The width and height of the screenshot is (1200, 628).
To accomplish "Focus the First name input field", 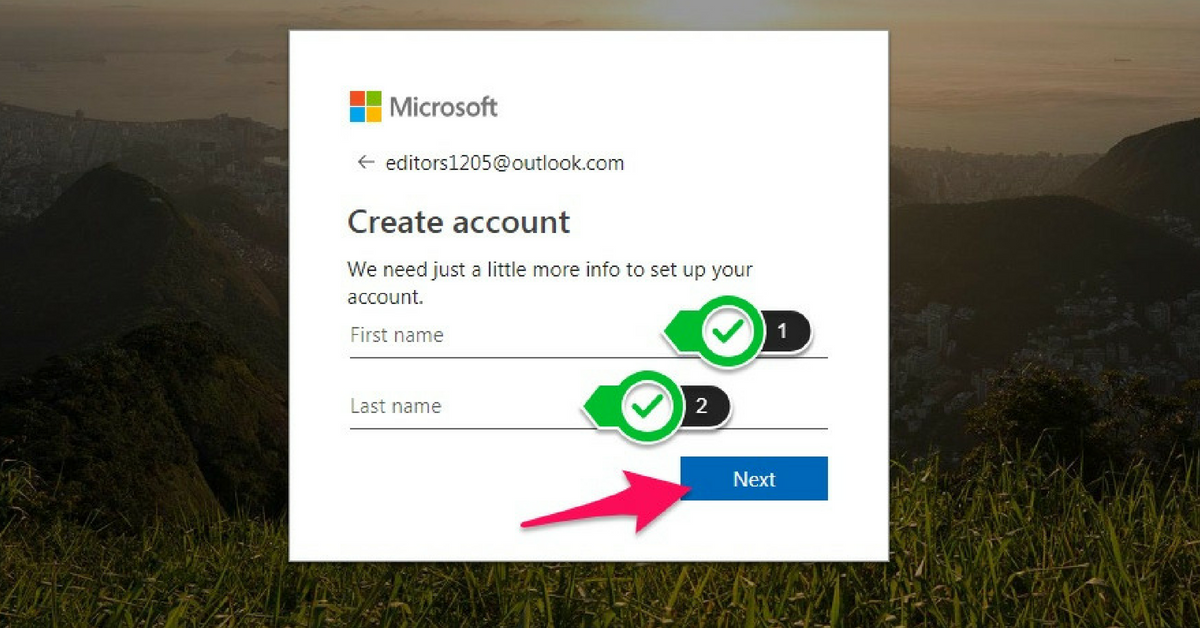I will click(589, 336).
